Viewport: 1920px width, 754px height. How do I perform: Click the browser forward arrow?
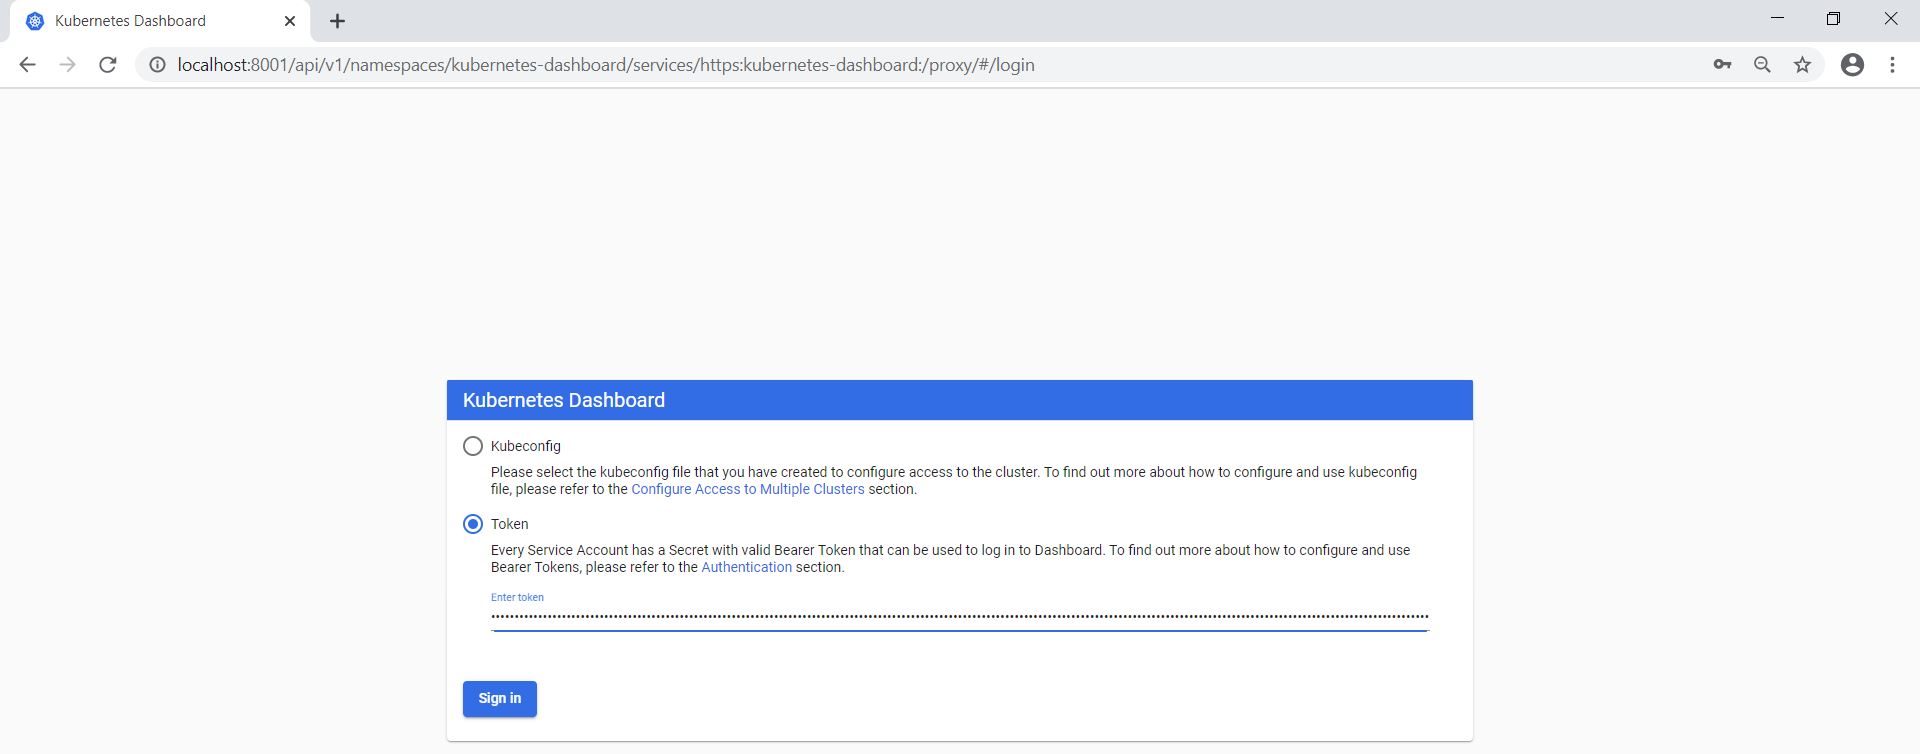tap(67, 65)
